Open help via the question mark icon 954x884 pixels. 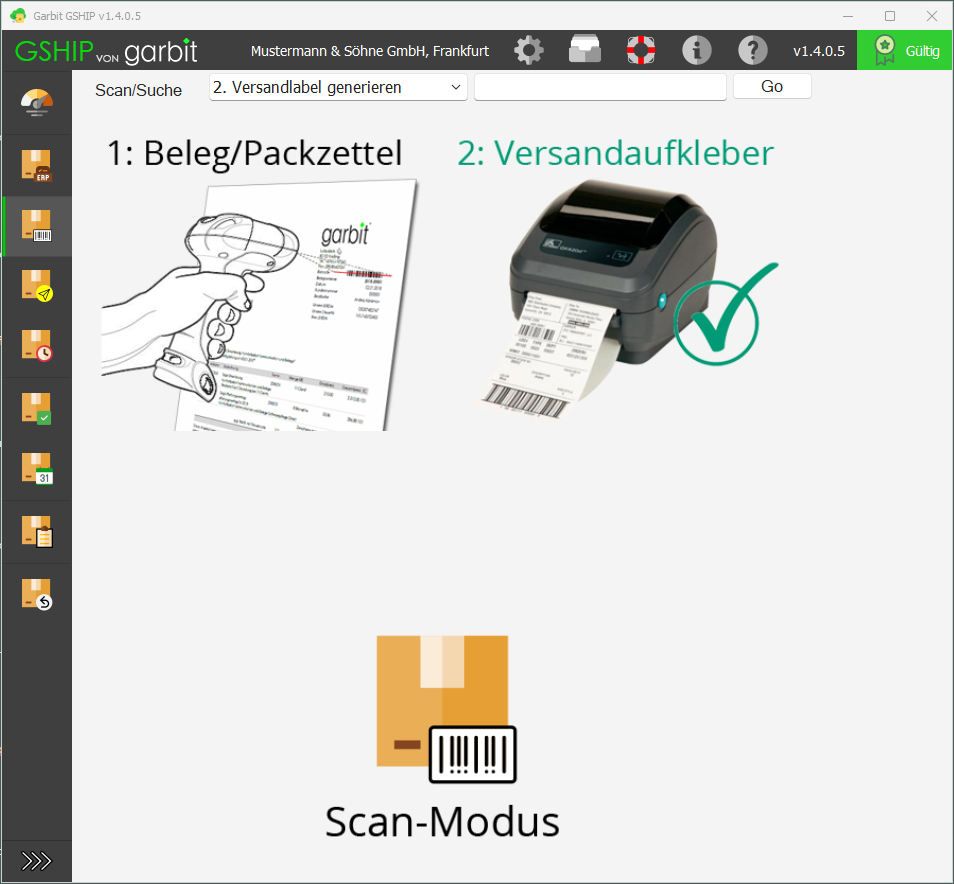[x=753, y=50]
